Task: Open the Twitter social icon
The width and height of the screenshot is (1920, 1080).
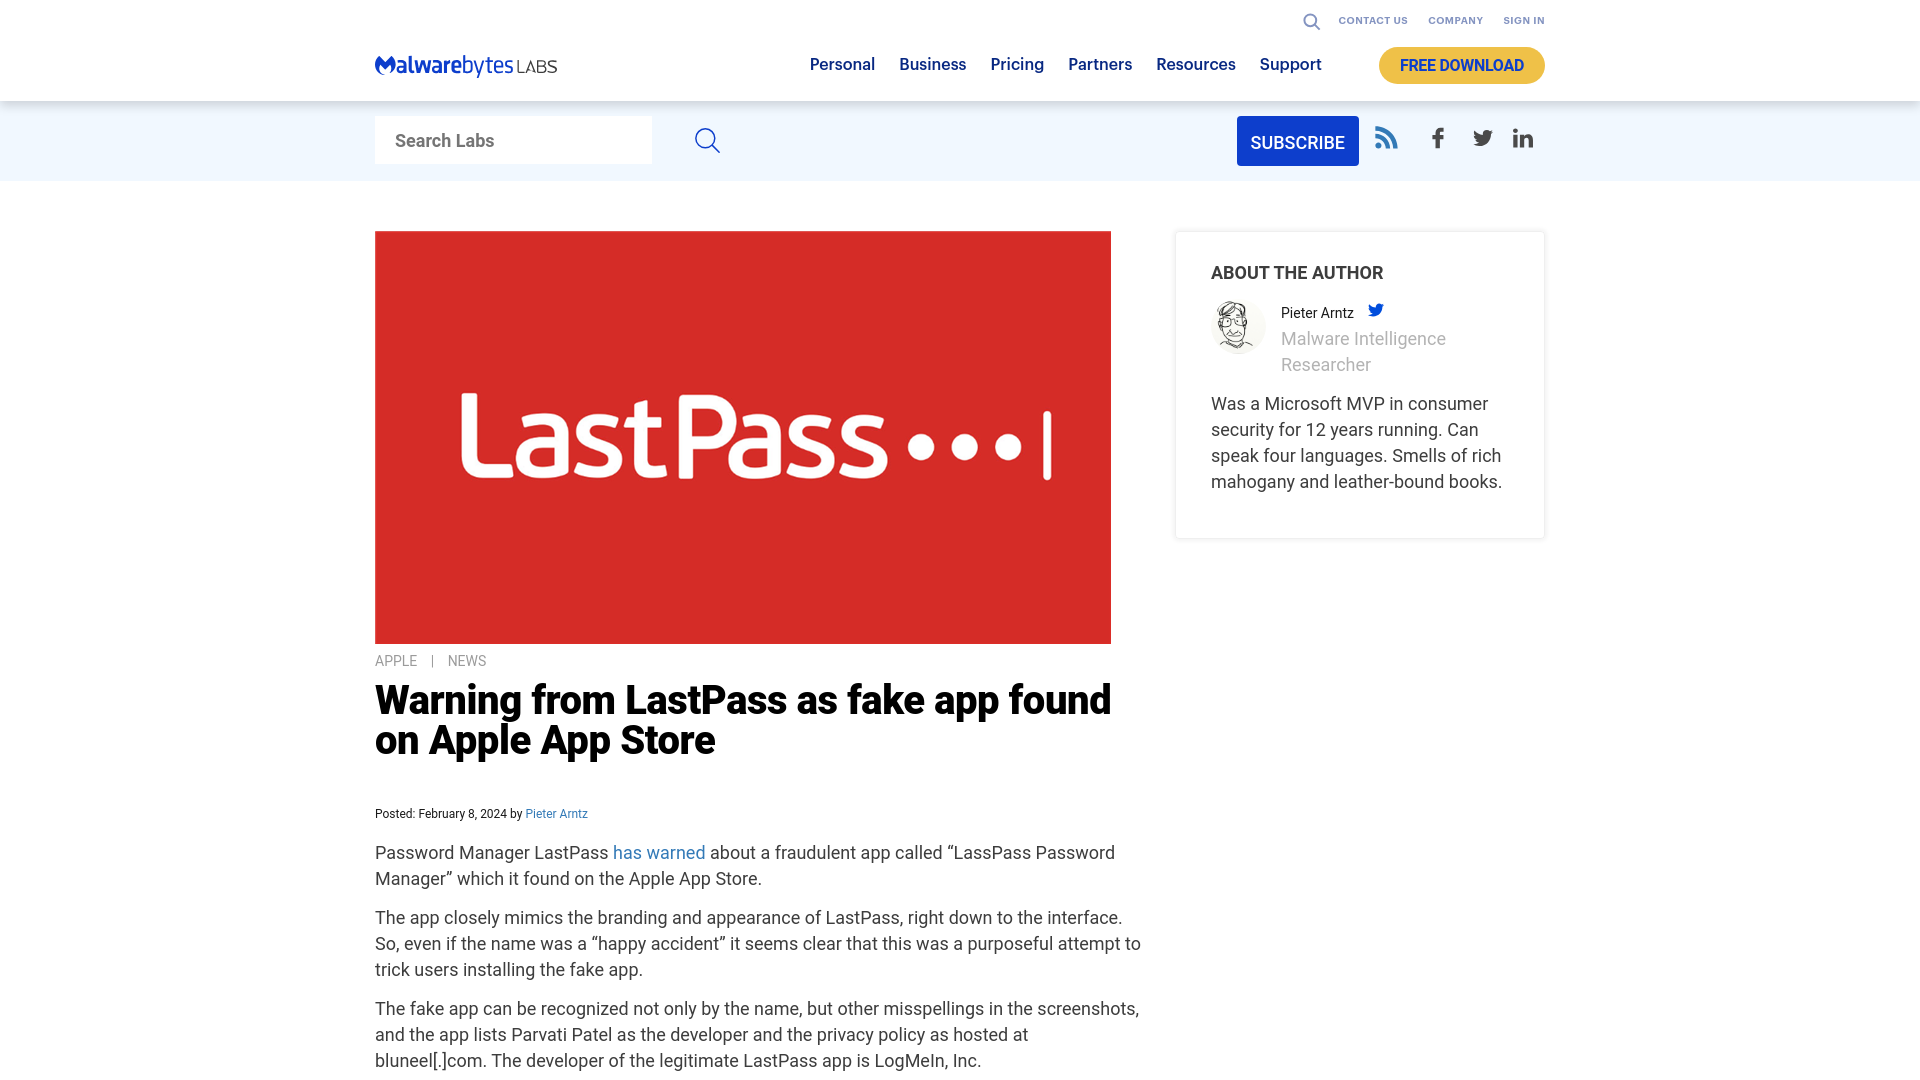Action: point(1482,137)
